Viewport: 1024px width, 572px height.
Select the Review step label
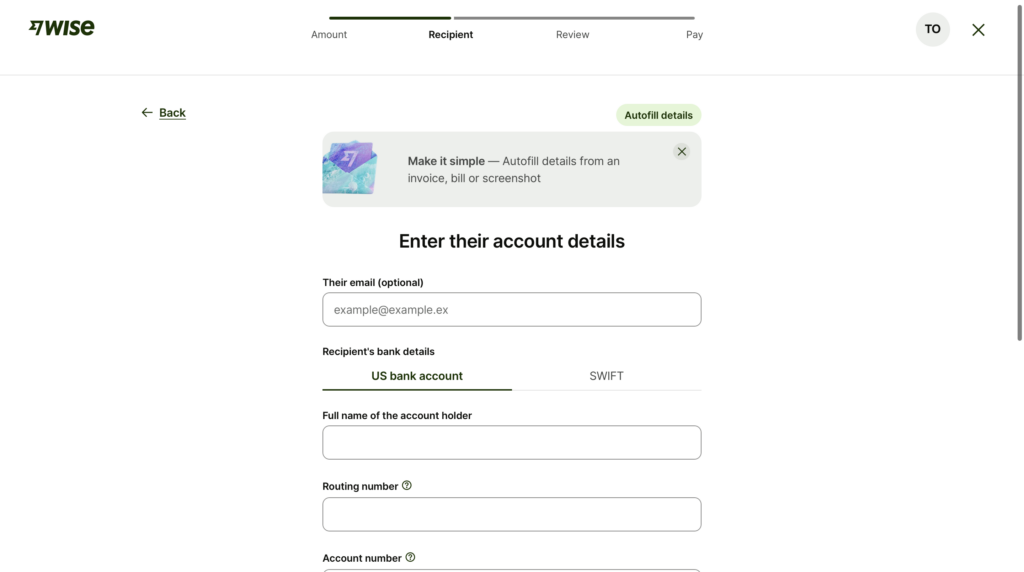pyautogui.click(x=572, y=35)
